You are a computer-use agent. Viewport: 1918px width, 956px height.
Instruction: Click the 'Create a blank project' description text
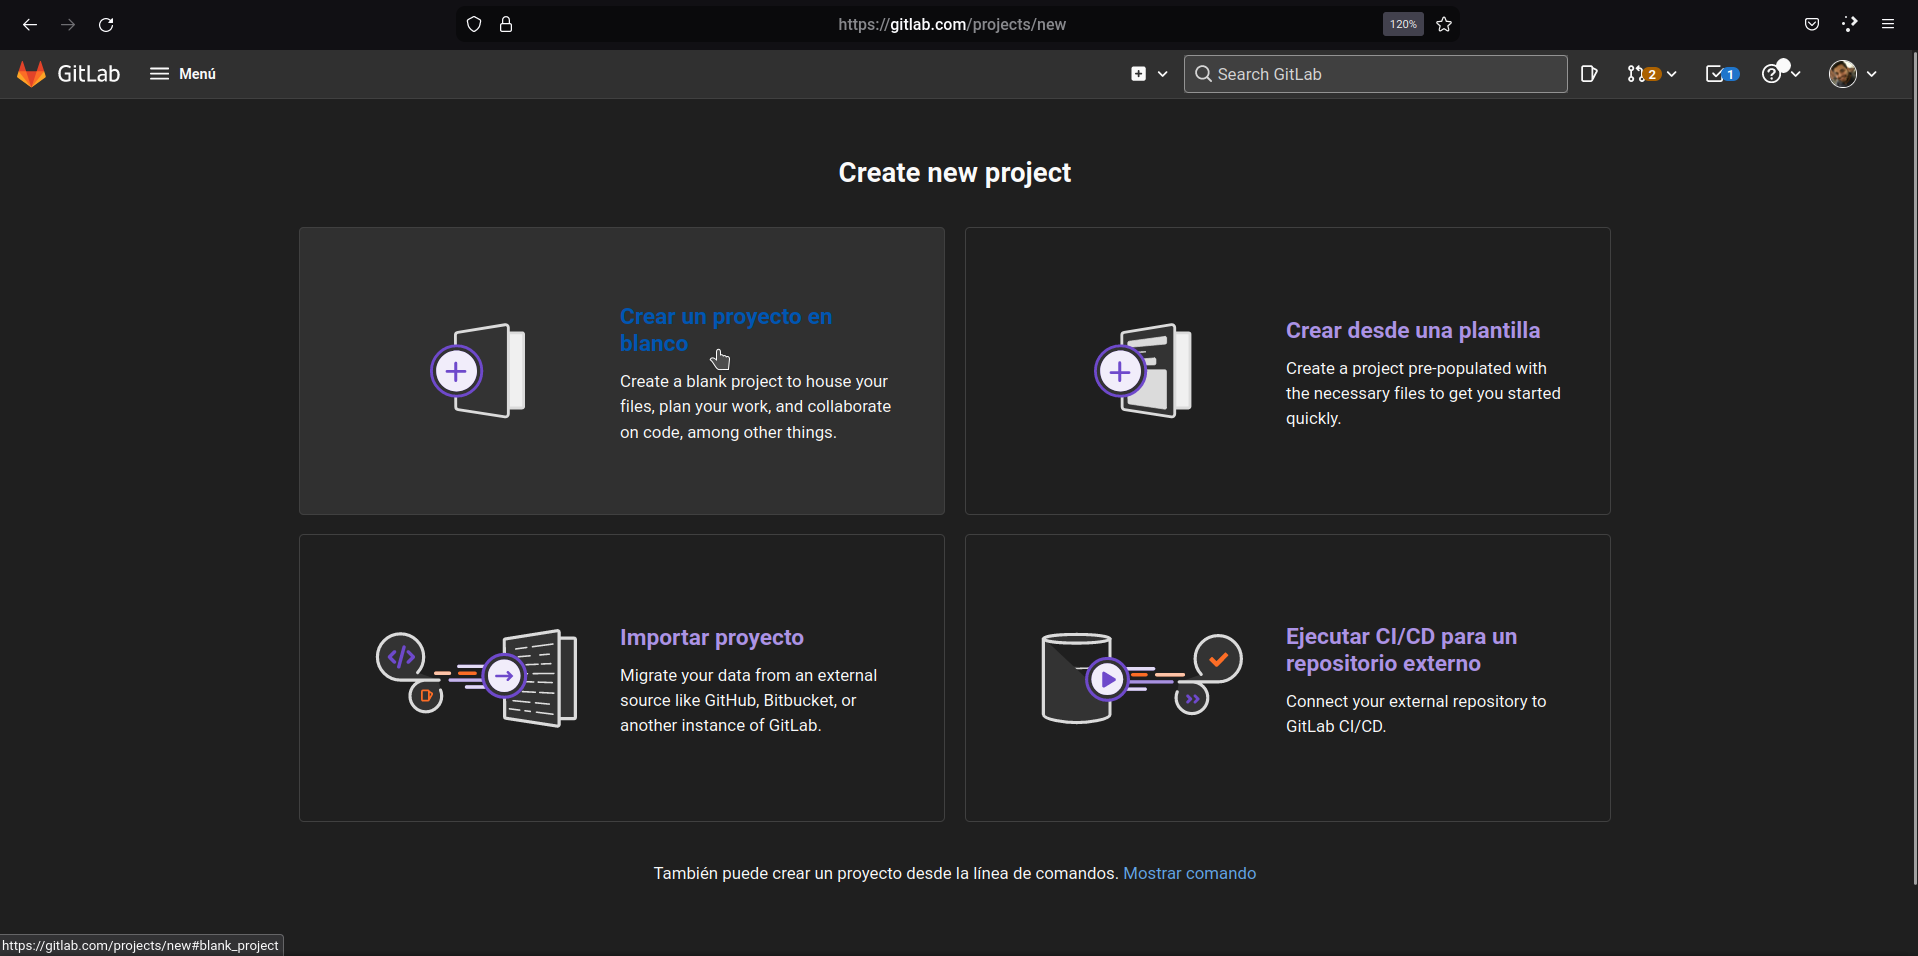(x=755, y=407)
